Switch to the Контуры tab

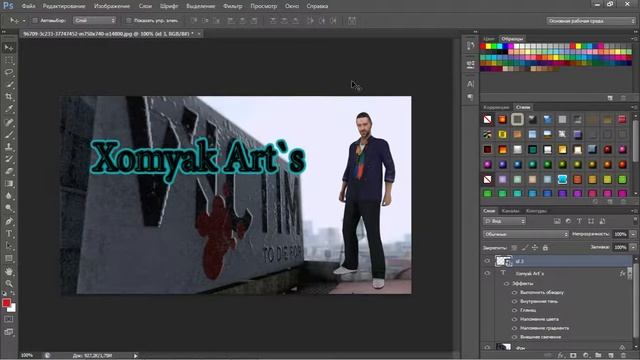(x=536, y=211)
